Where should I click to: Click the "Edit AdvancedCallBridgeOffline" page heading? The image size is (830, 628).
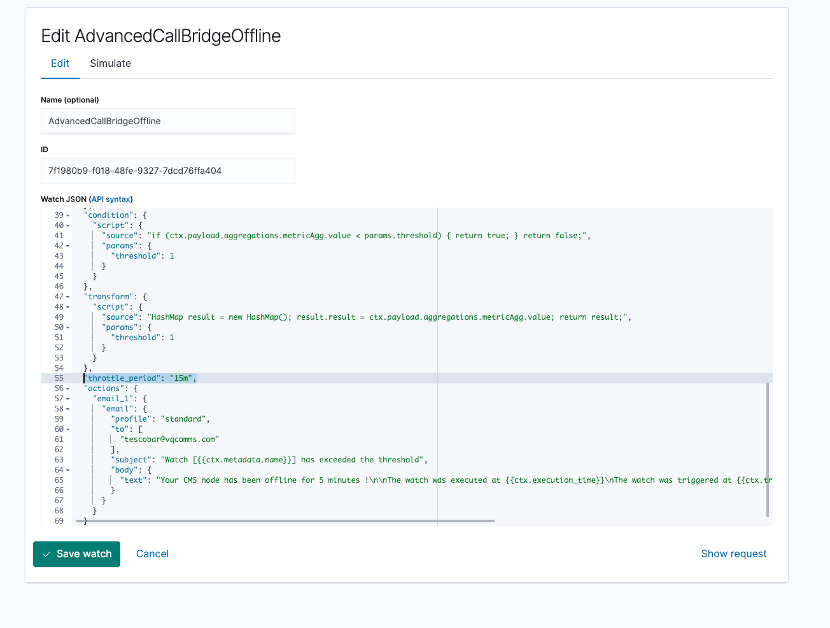click(x=161, y=36)
